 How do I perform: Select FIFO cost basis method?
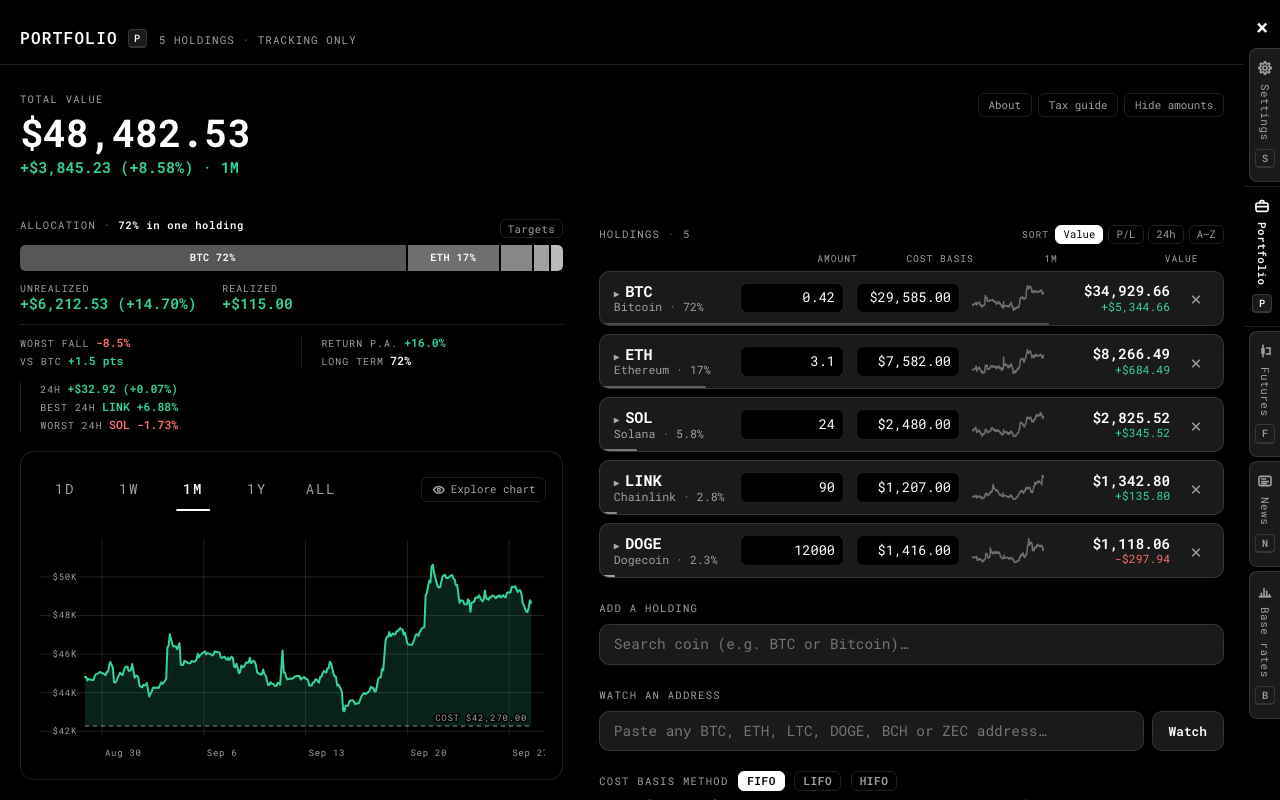click(x=761, y=781)
